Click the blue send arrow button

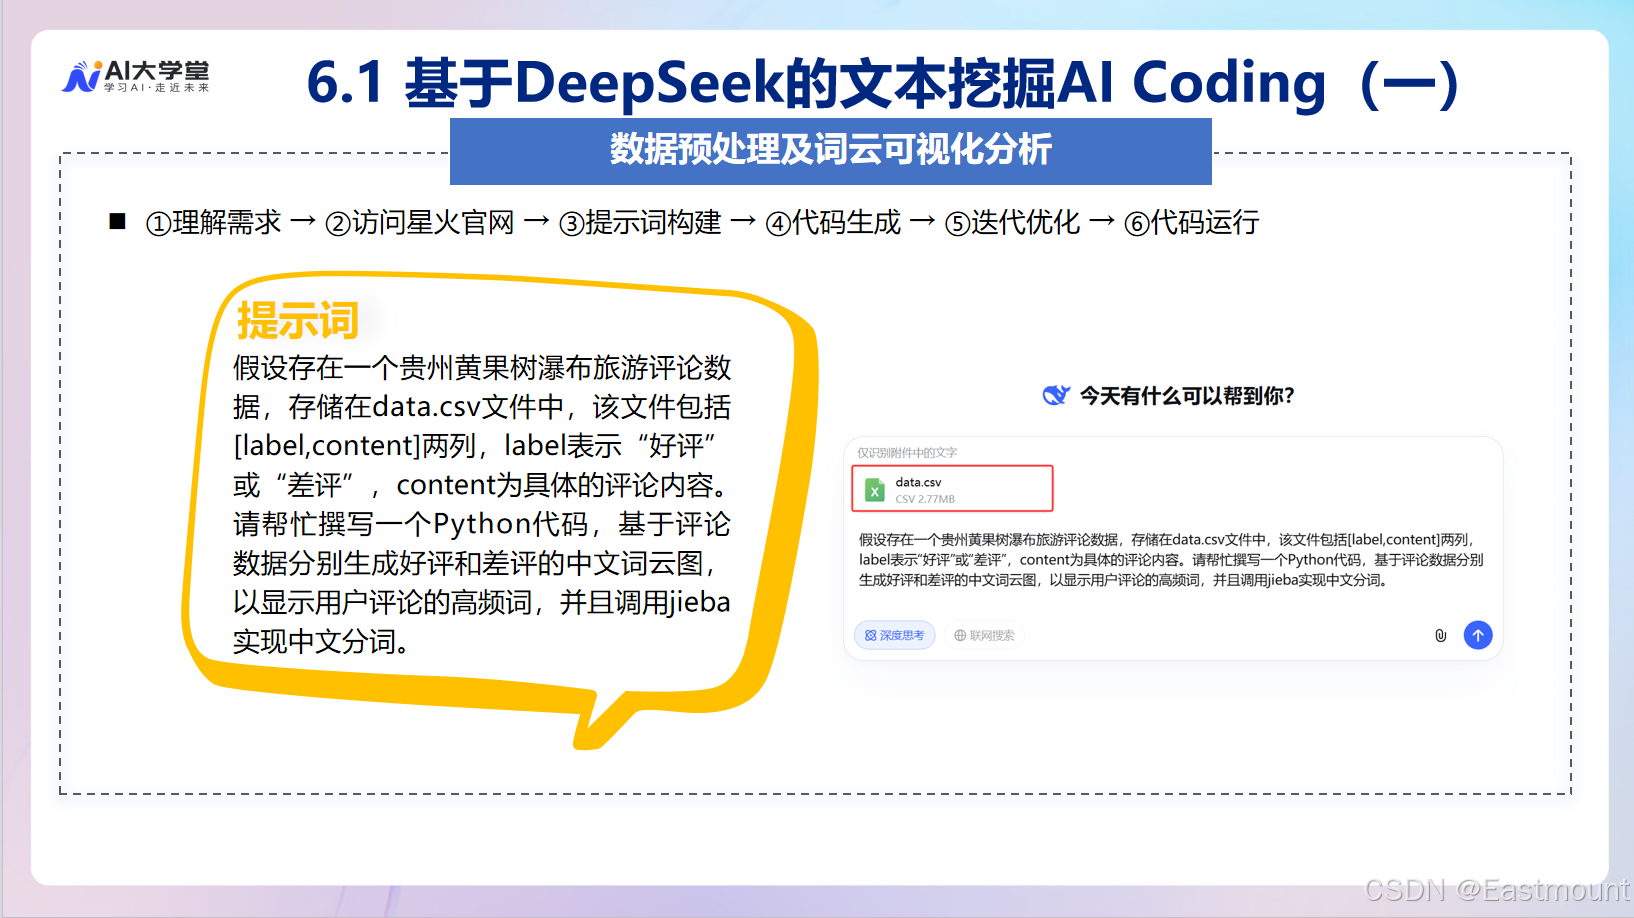click(1477, 635)
